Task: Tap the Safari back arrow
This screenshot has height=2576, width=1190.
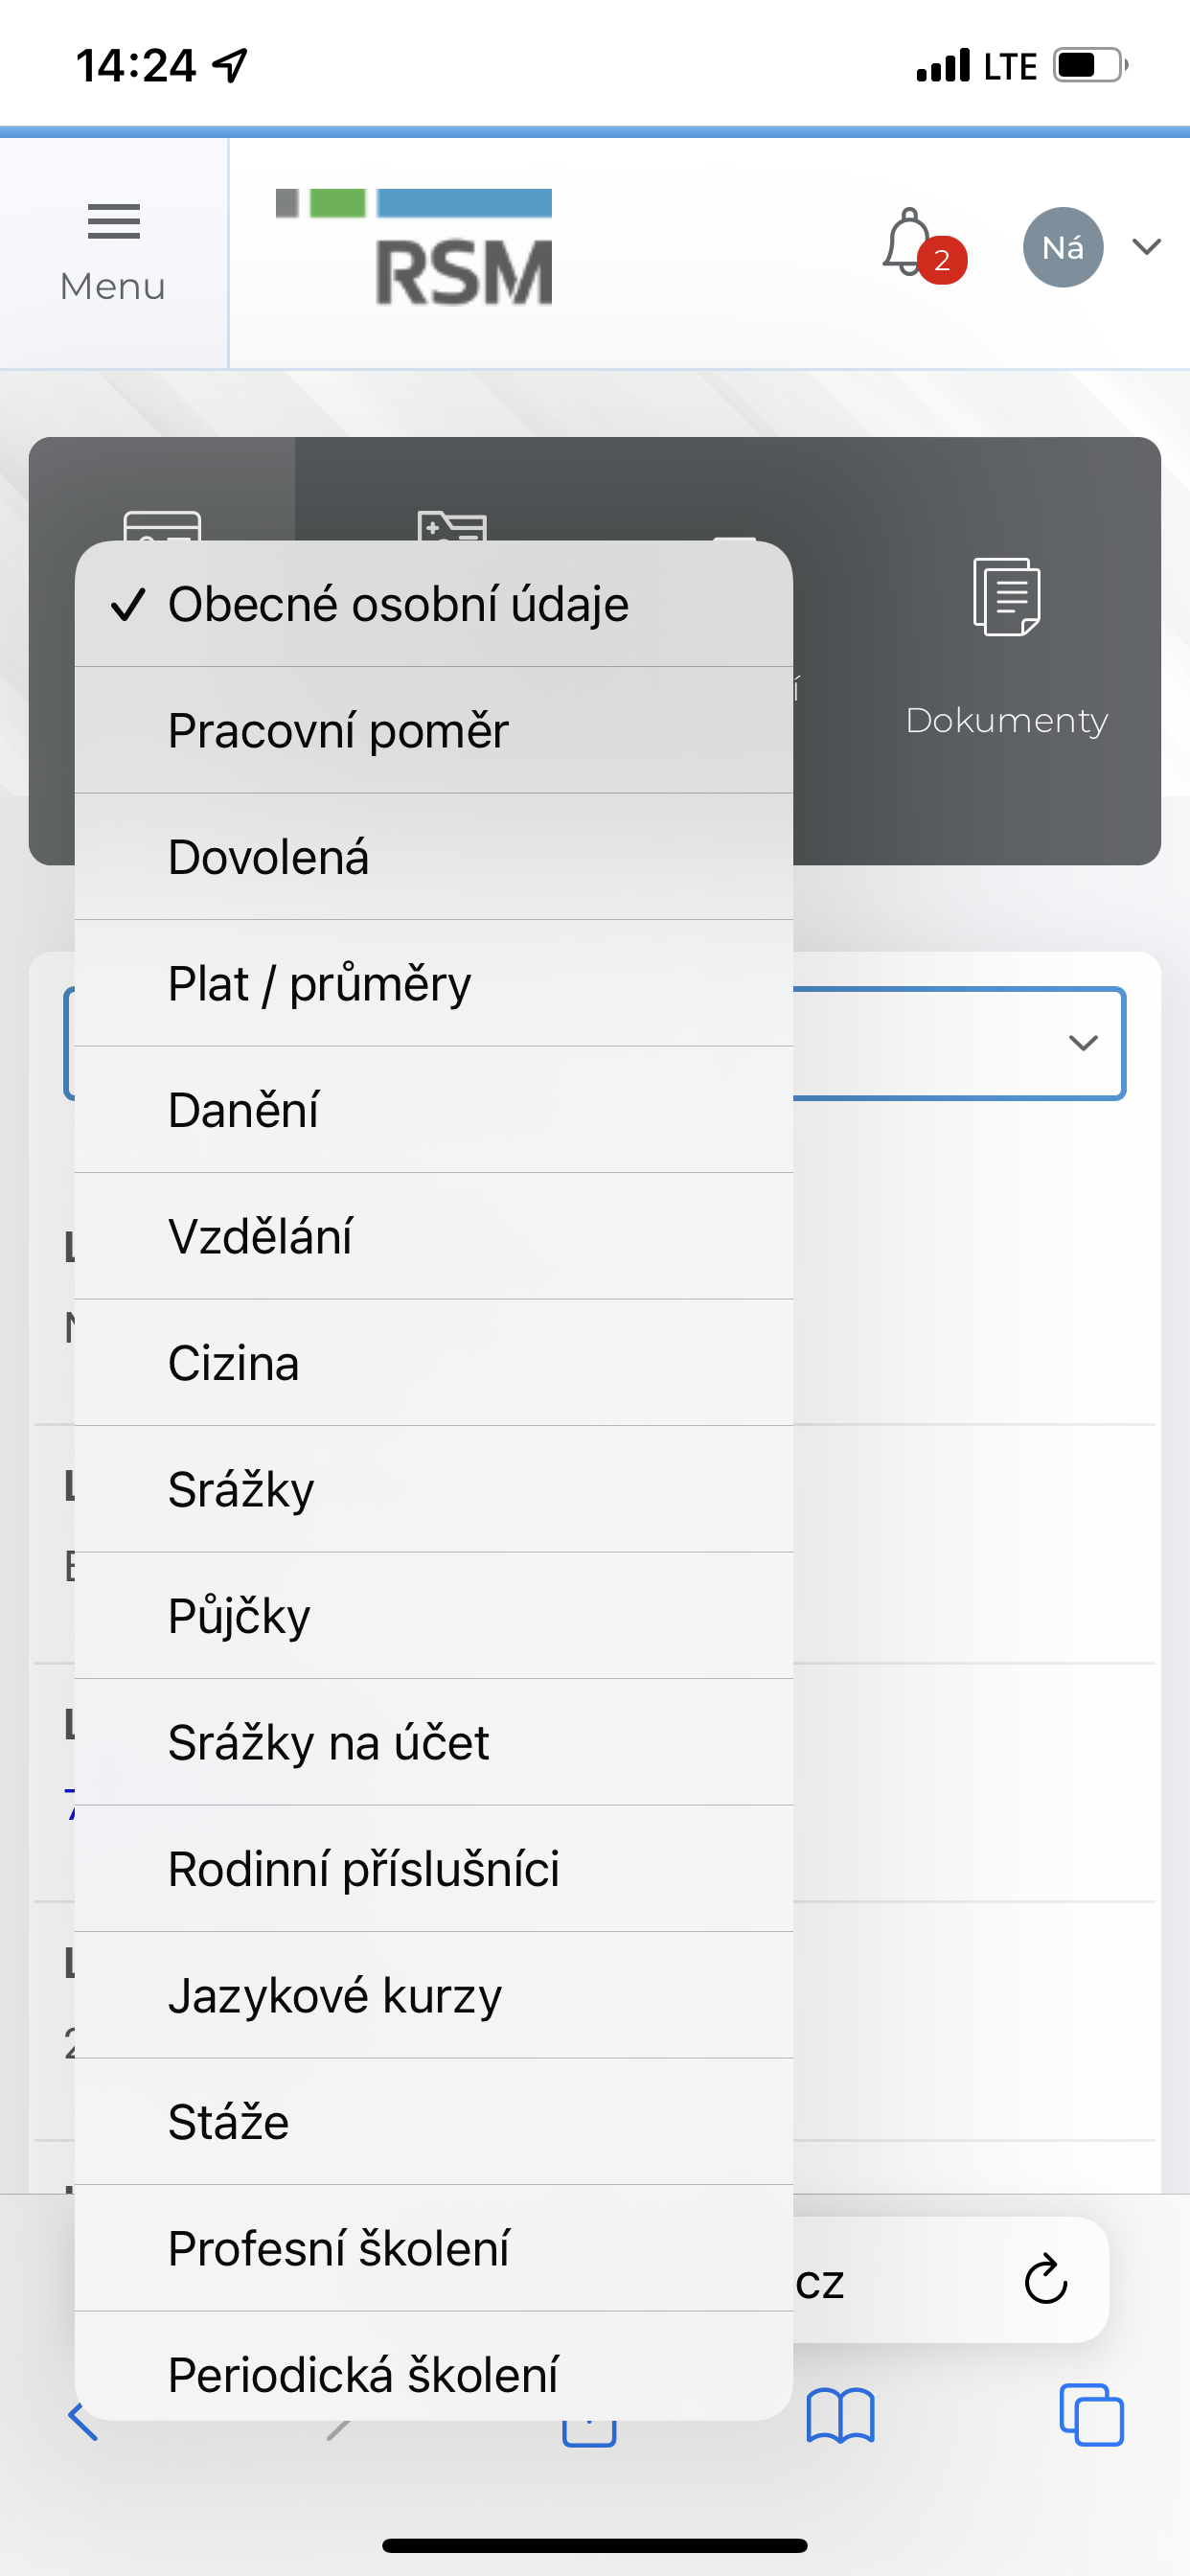Action: click(x=83, y=2420)
